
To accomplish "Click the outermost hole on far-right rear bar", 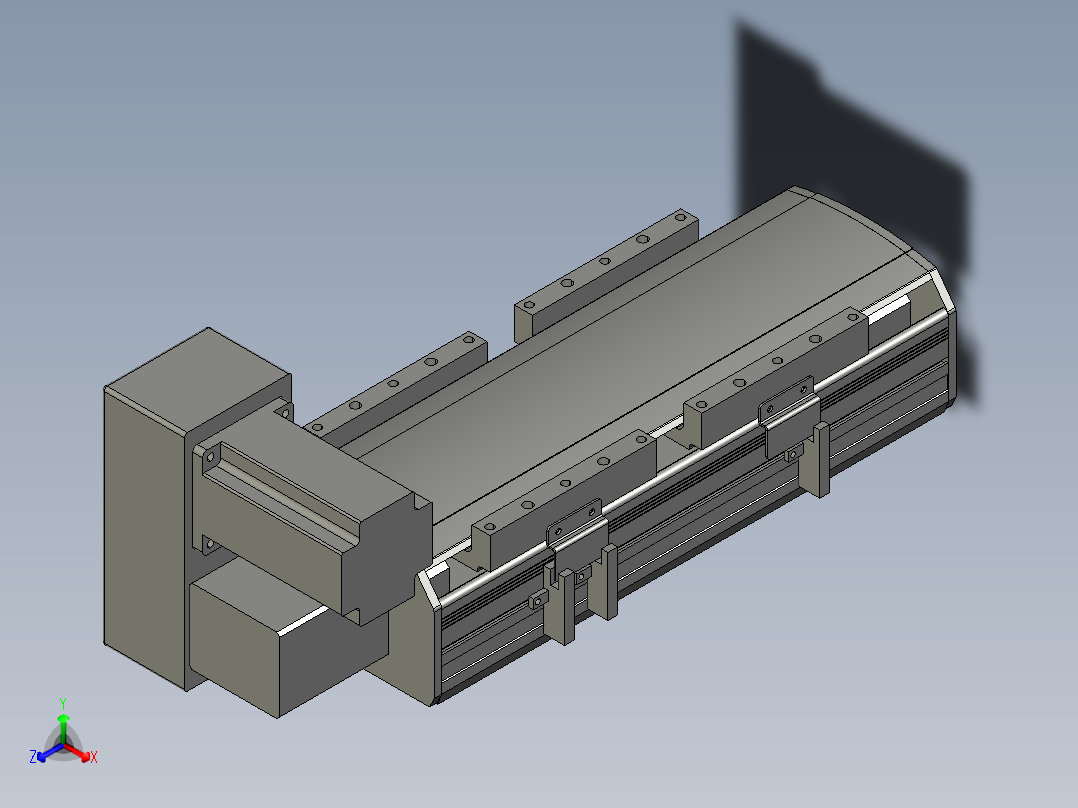I will pos(680,217).
